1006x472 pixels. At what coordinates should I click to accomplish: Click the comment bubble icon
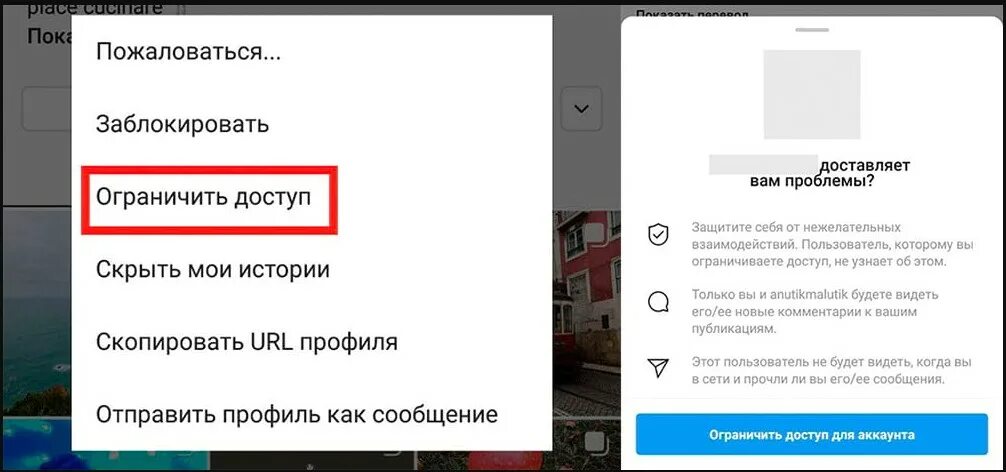[658, 302]
